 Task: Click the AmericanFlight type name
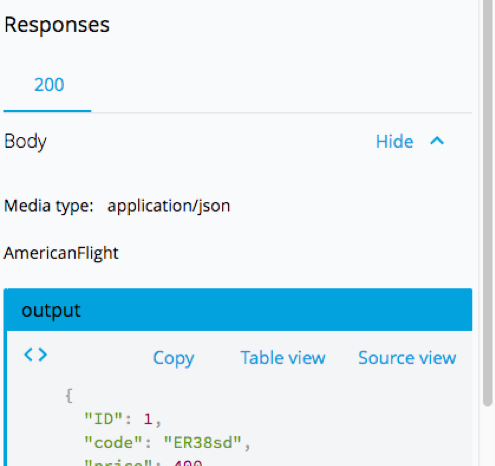tap(61, 253)
